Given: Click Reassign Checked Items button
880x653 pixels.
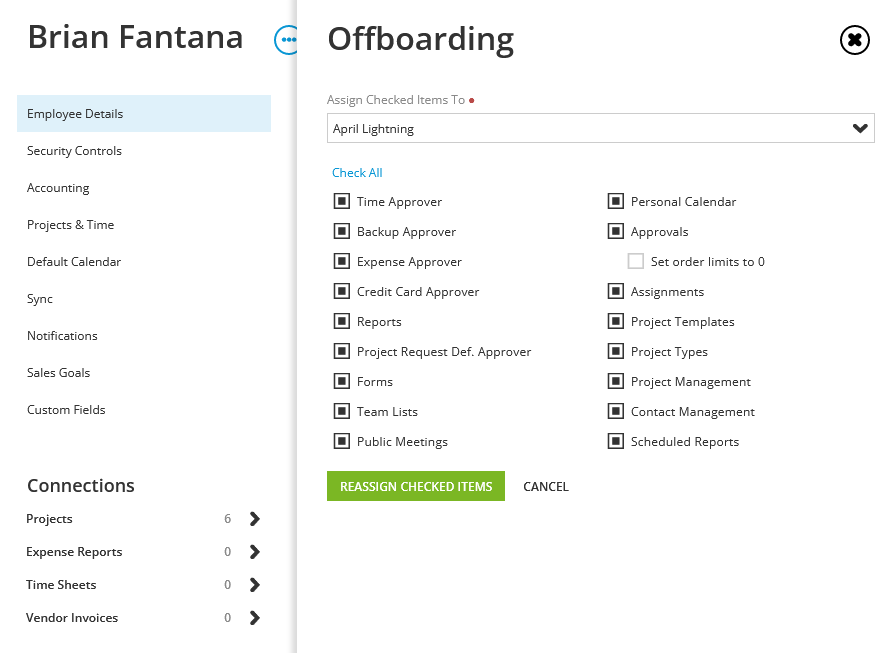Looking at the screenshot, I should tap(416, 486).
